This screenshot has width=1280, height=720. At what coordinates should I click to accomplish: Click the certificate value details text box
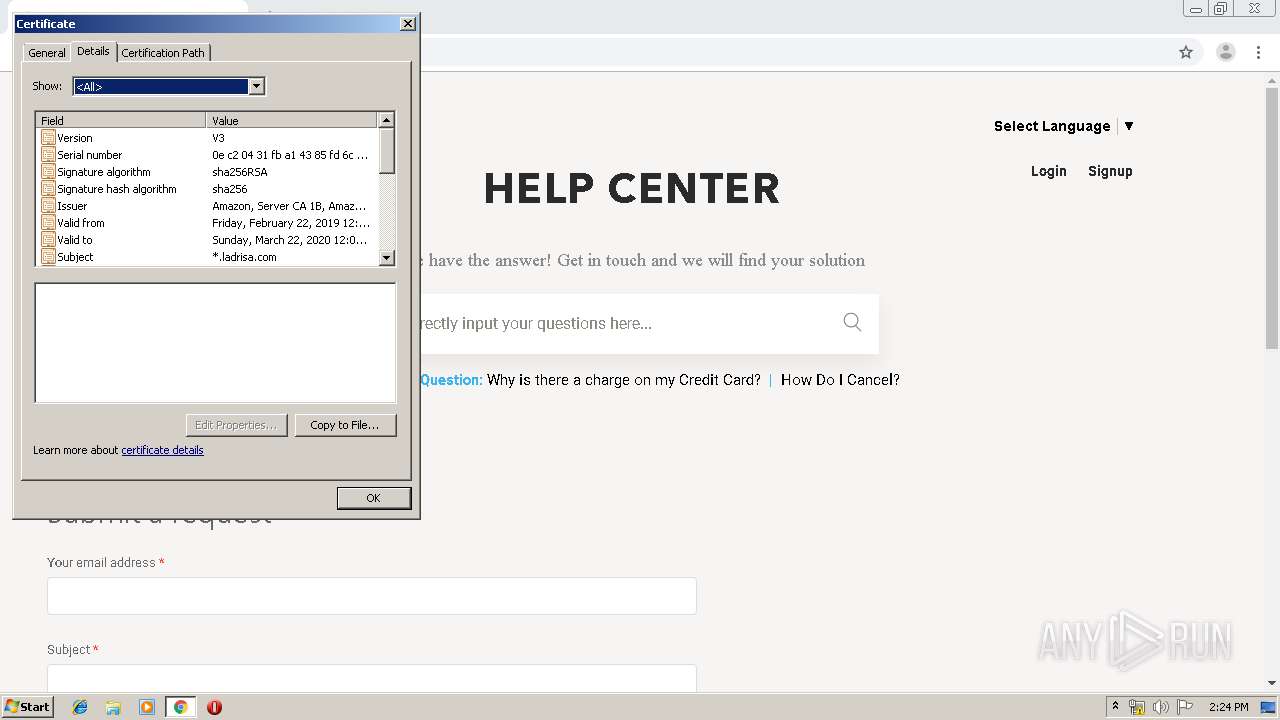[x=215, y=343]
